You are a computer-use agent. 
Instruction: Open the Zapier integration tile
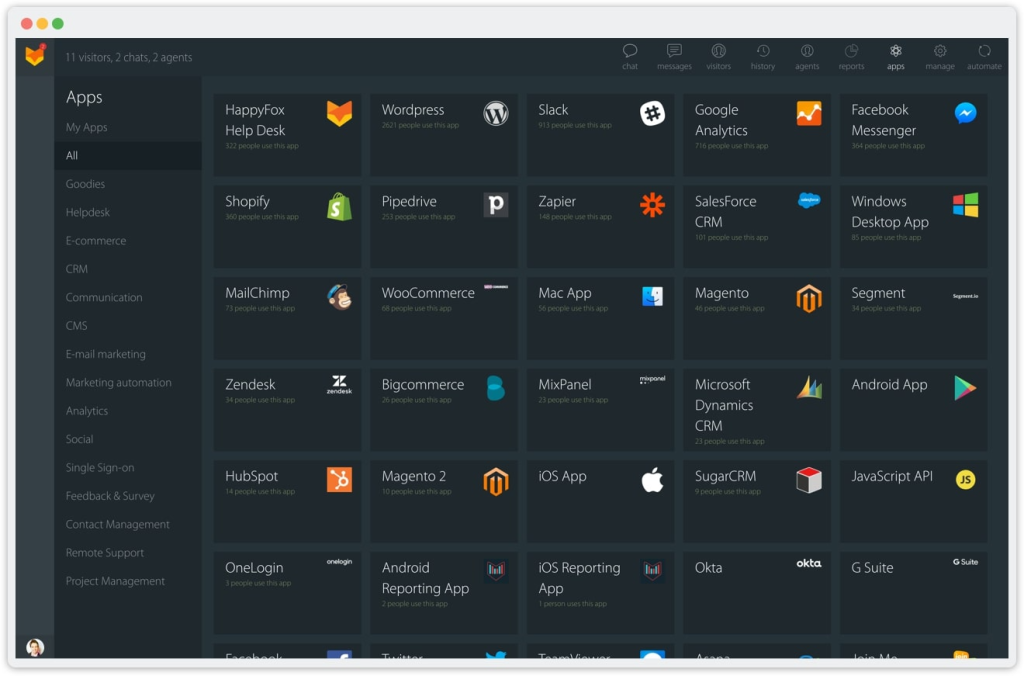[600, 226]
